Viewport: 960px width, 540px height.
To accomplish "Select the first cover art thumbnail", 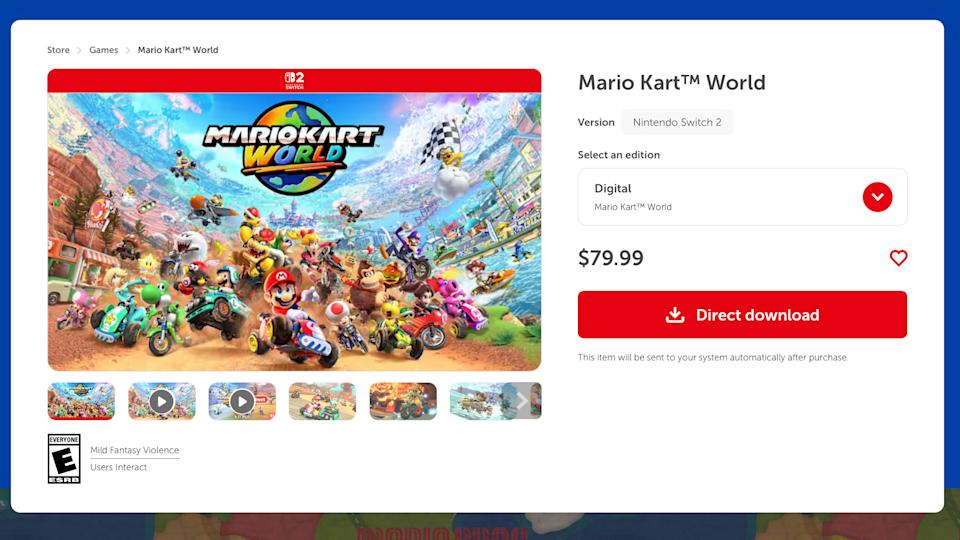I will pos(81,401).
